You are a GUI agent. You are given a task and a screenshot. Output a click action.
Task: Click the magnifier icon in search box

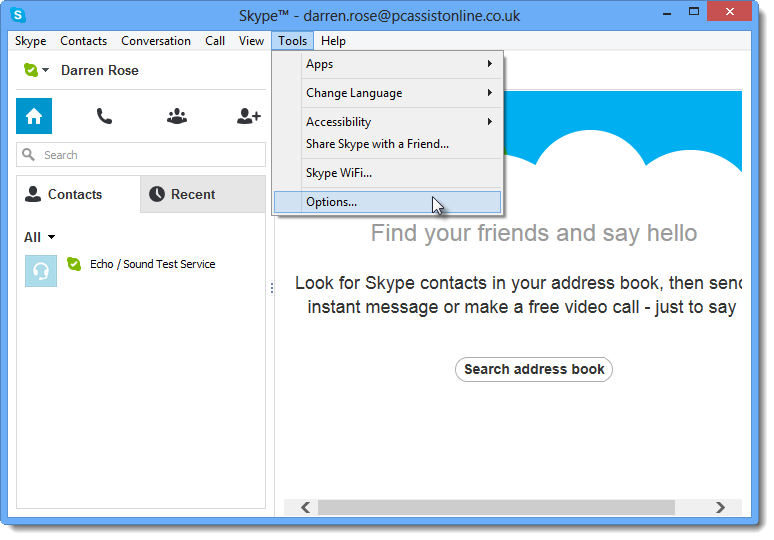[29, 155]
